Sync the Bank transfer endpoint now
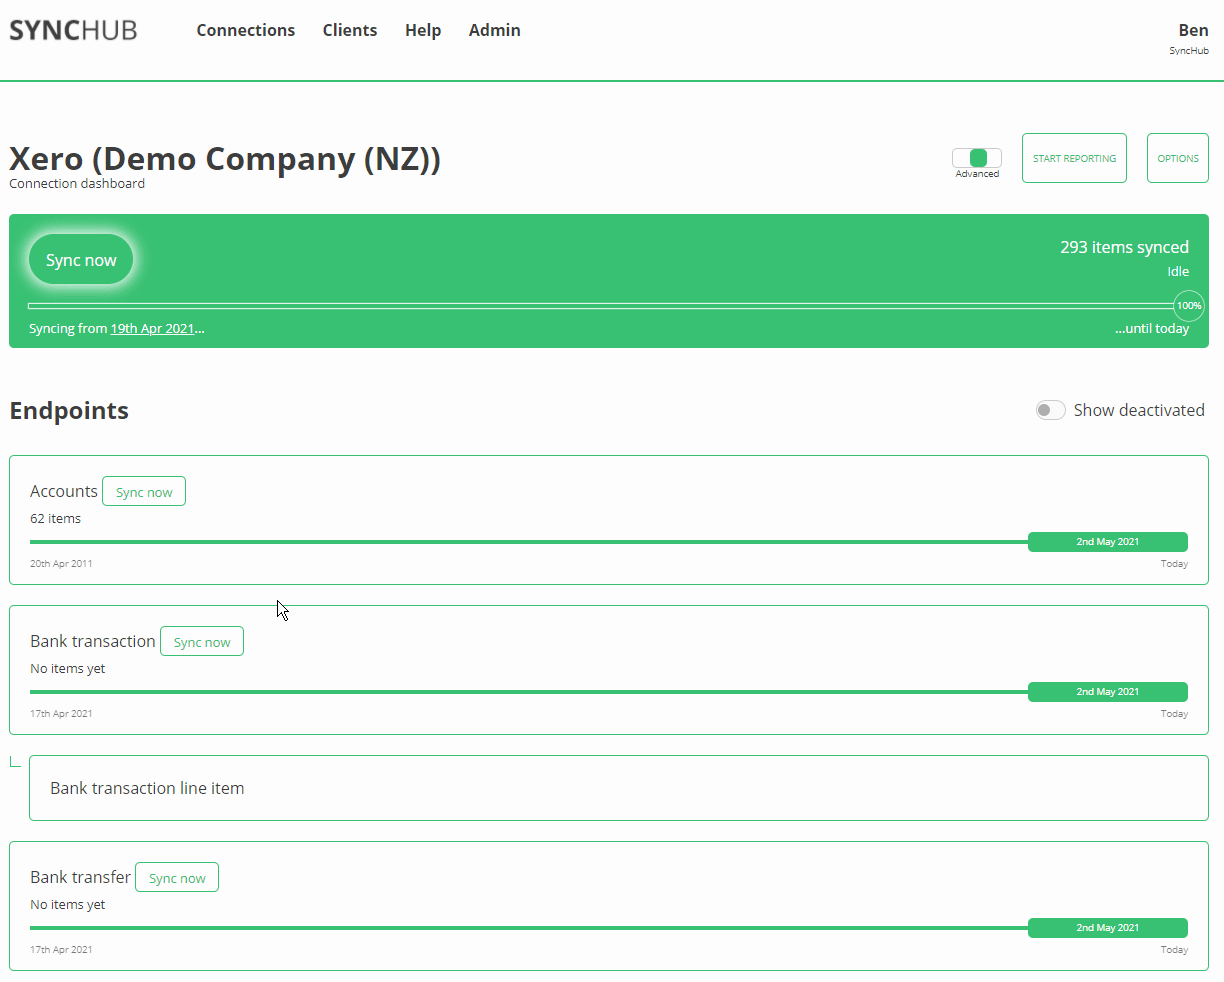 (177, 877)
